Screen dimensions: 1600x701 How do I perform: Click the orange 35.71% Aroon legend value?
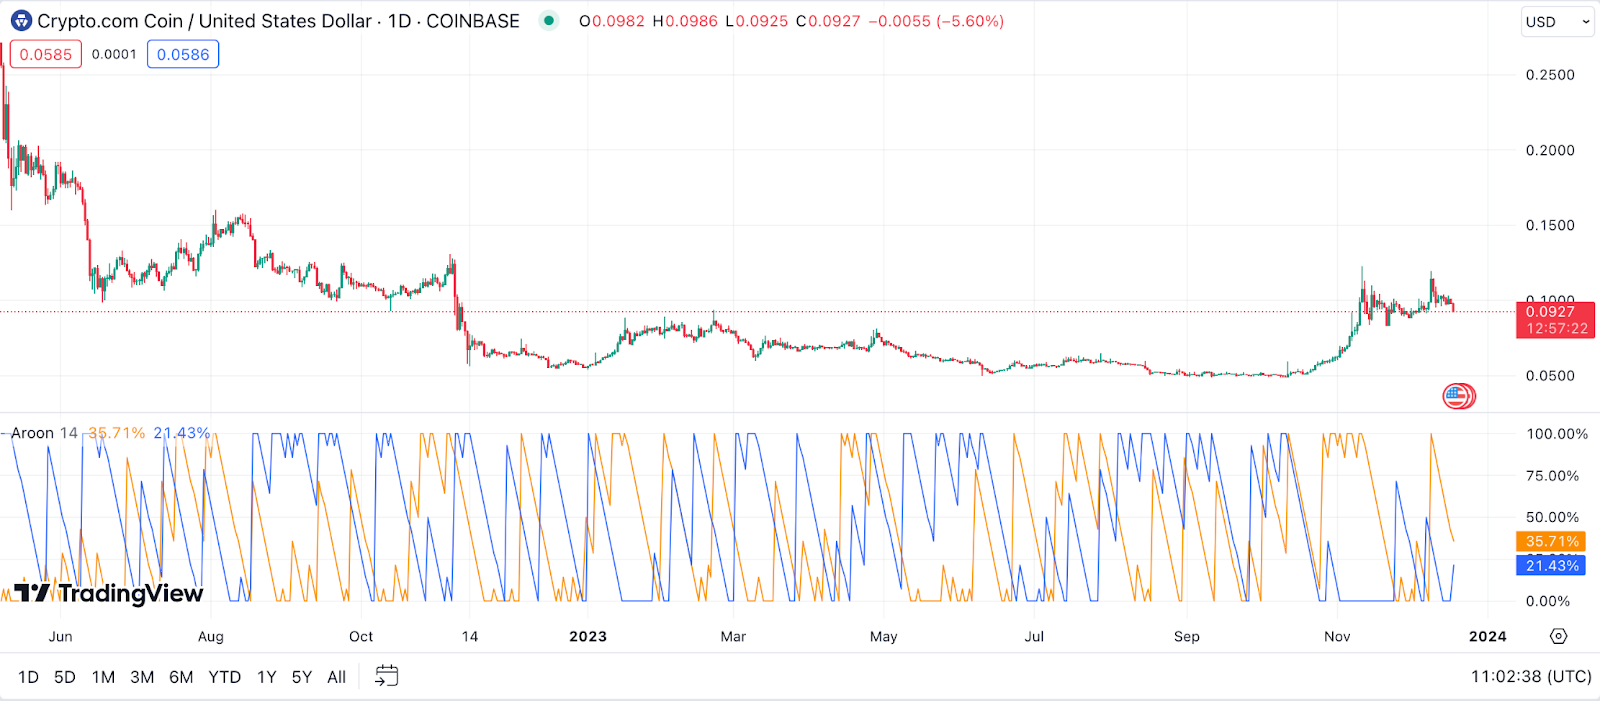[117, 433]
